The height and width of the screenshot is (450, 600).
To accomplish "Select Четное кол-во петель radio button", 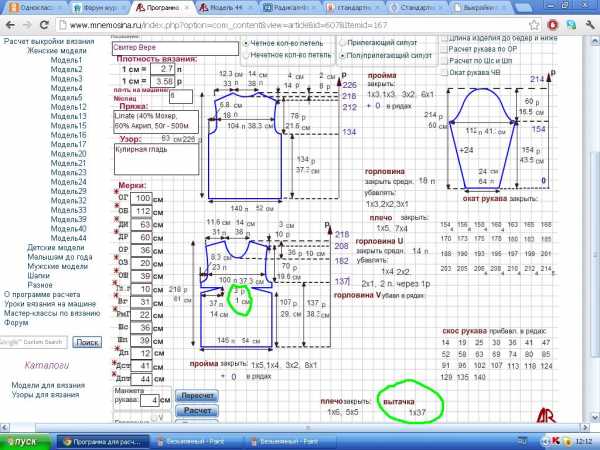I will click(x=247, y=44).
